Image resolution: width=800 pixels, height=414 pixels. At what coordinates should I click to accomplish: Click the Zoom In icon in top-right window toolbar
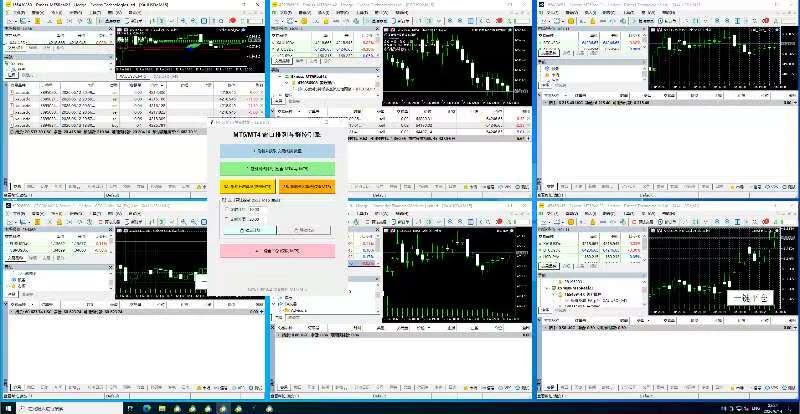(x=717, y=21)
